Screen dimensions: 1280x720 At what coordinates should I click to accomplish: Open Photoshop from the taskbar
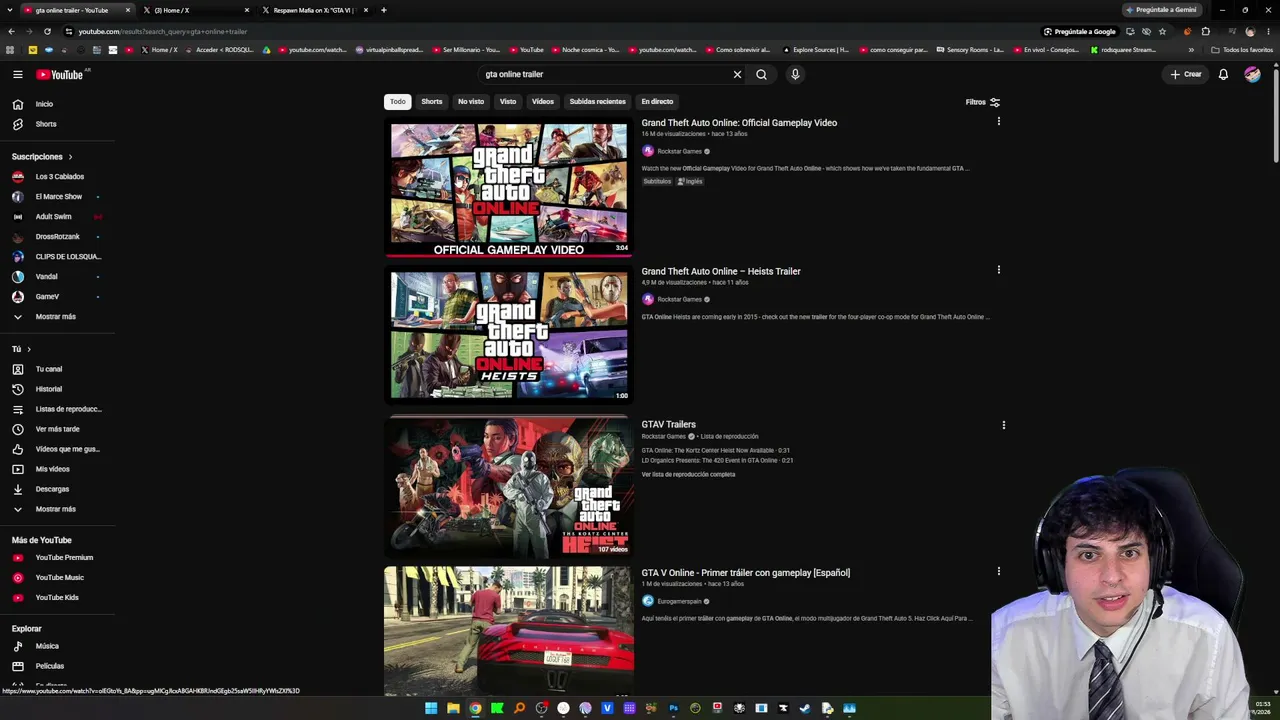click(673, 708)
